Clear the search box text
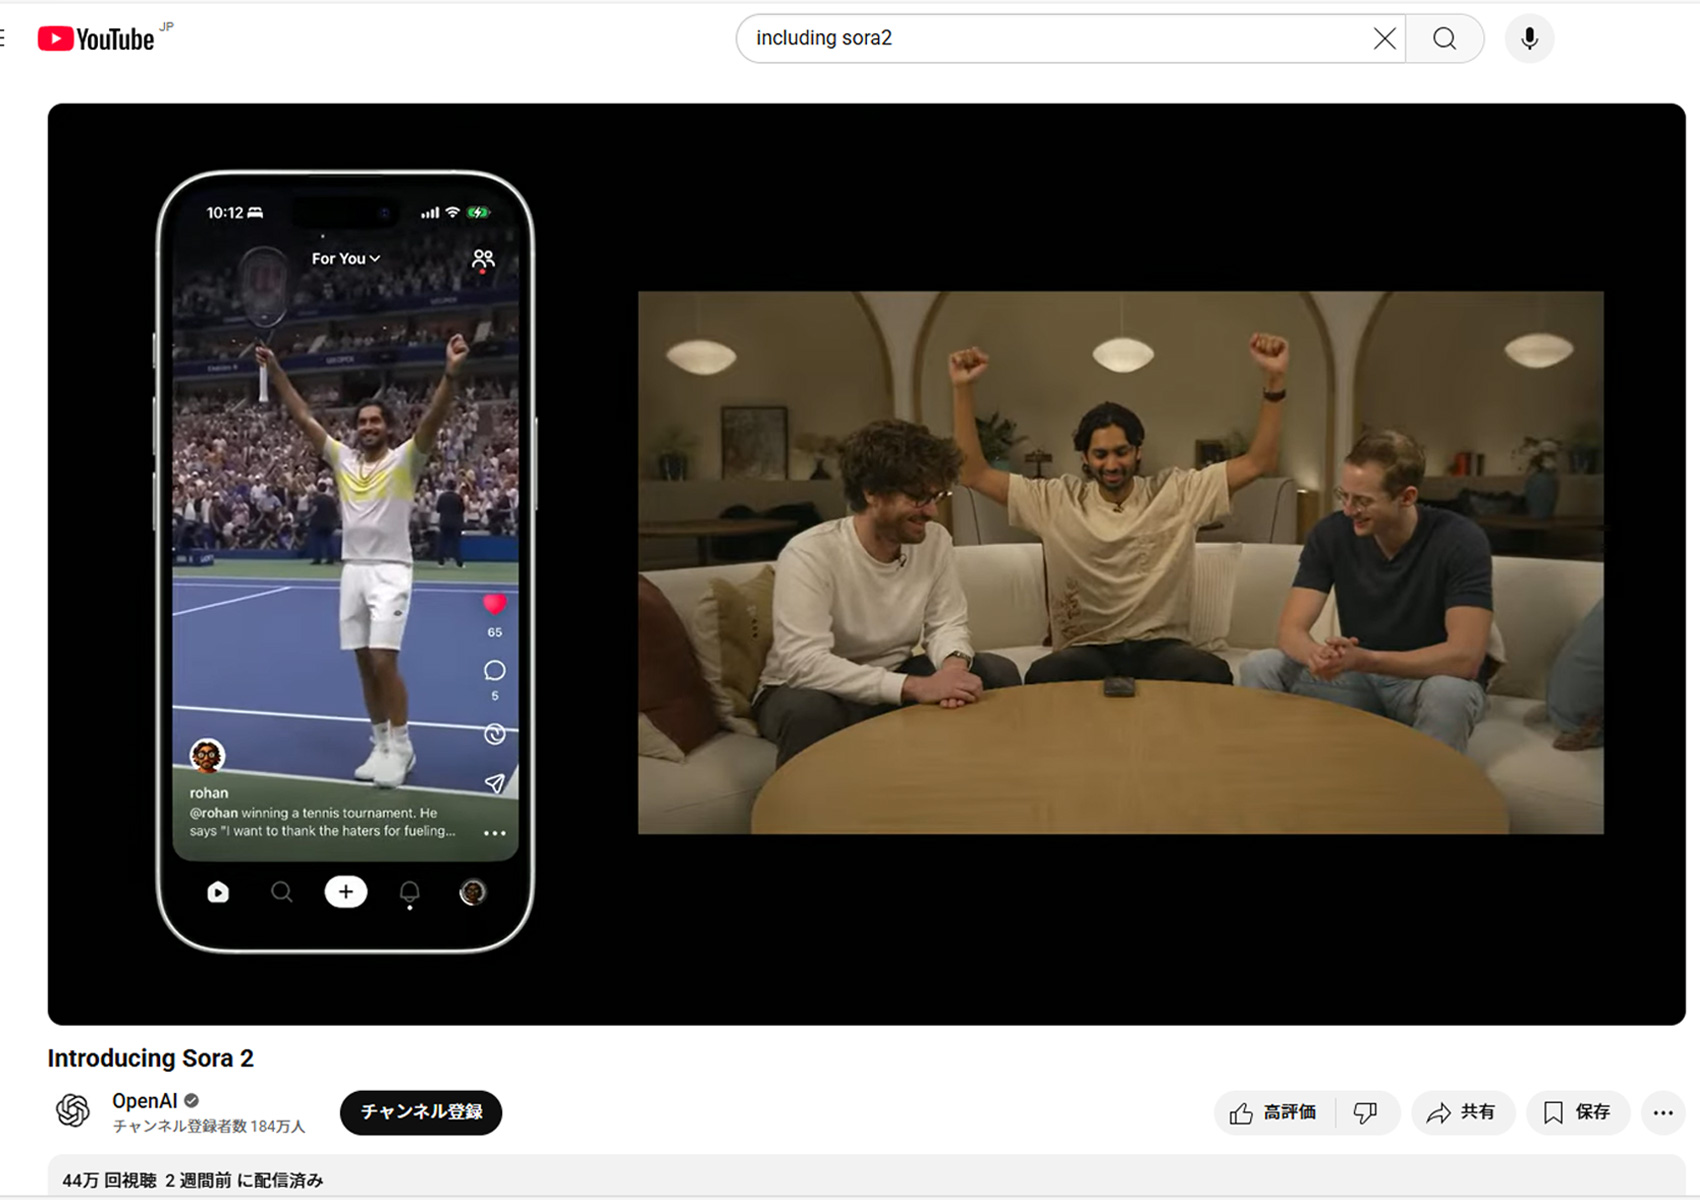The width and height of the screenshot is (1700, 1200). tap(1384, 39)
